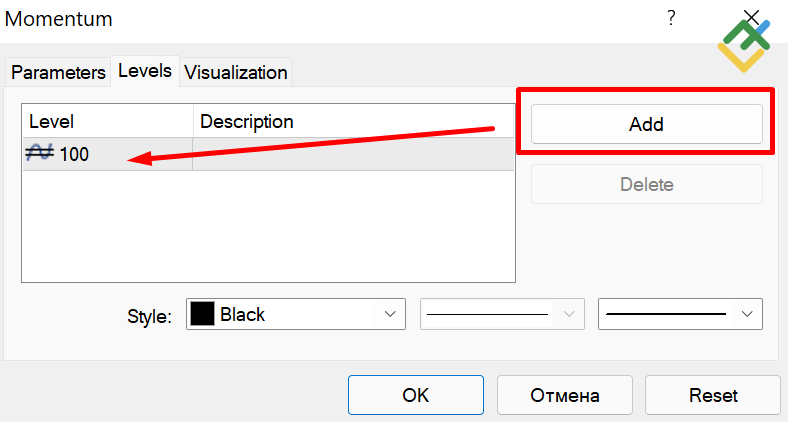This screenshot has width=788, height=422.
Task: Click the Delete button
Action: (646, 184)
